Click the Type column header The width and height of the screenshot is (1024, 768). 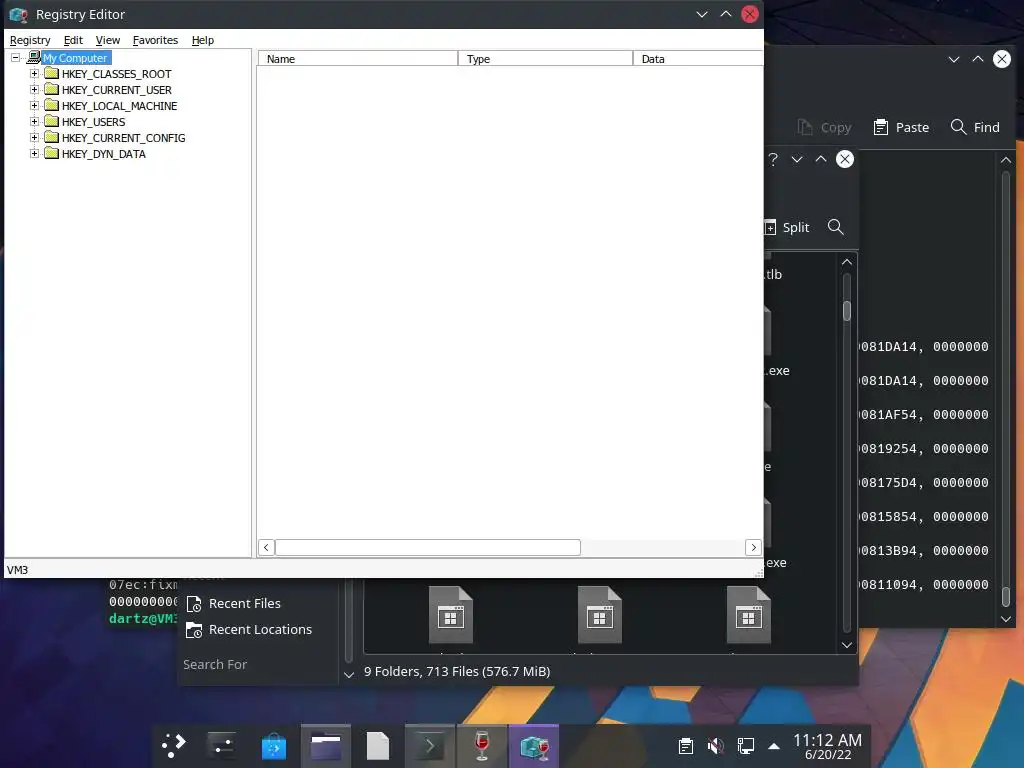(x=545, y=59)
